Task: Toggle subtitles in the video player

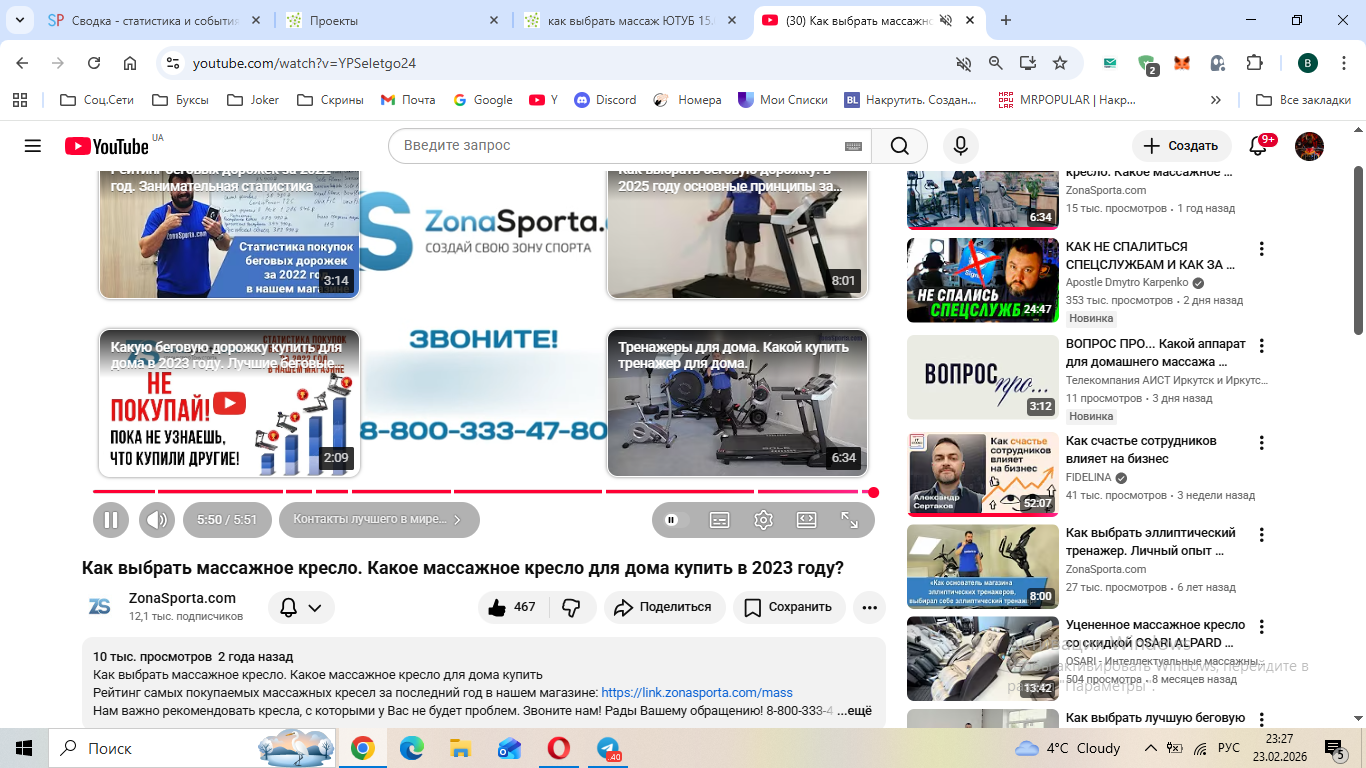Action: 719,520
